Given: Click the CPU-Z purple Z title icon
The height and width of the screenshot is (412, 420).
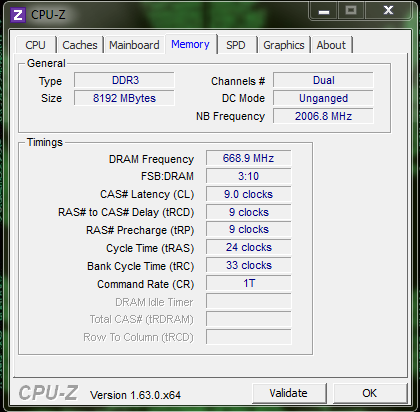Looking at the screenshot, I should [x=18, y=15].
